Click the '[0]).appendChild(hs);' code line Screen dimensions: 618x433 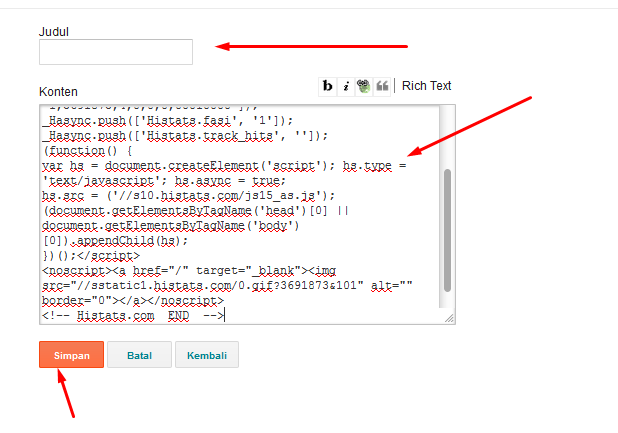115,240
